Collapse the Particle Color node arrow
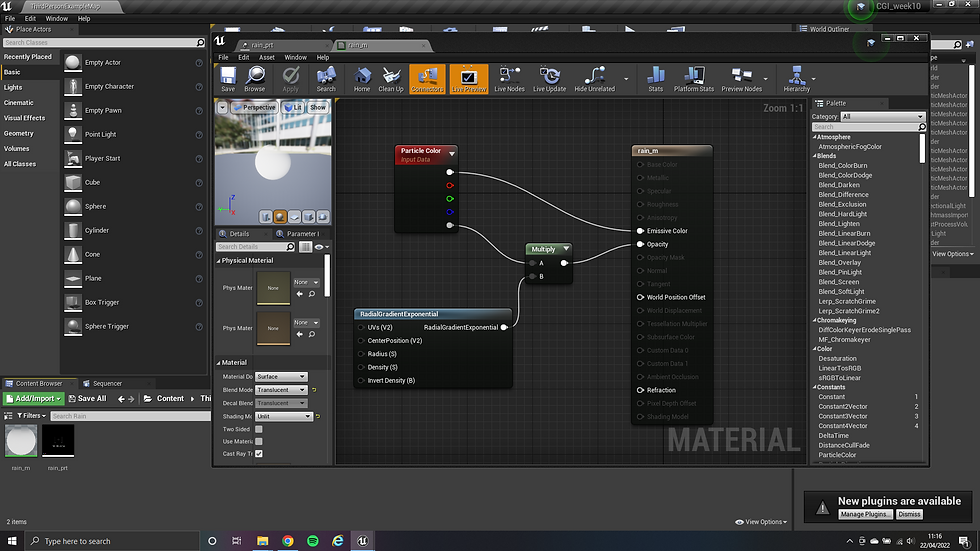Viewport: 980px width, 551px height. (x=452, y=153)
